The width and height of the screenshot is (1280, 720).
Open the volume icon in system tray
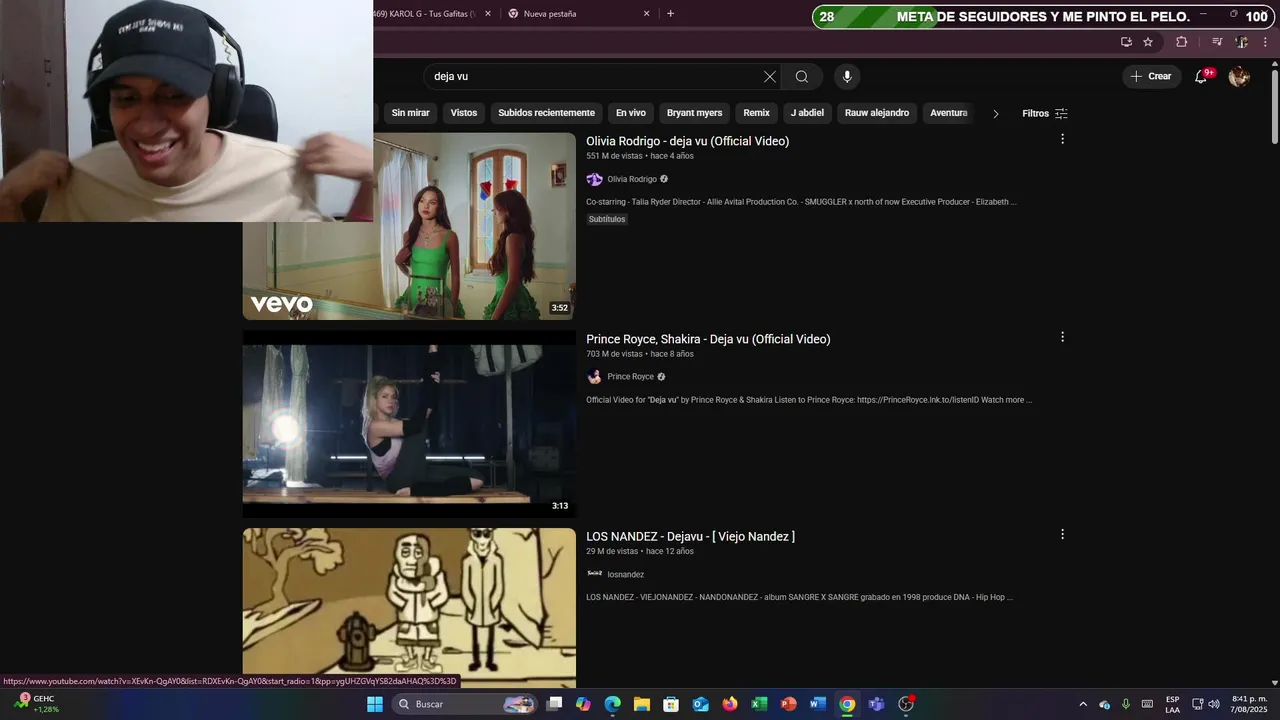[1214, 704]
